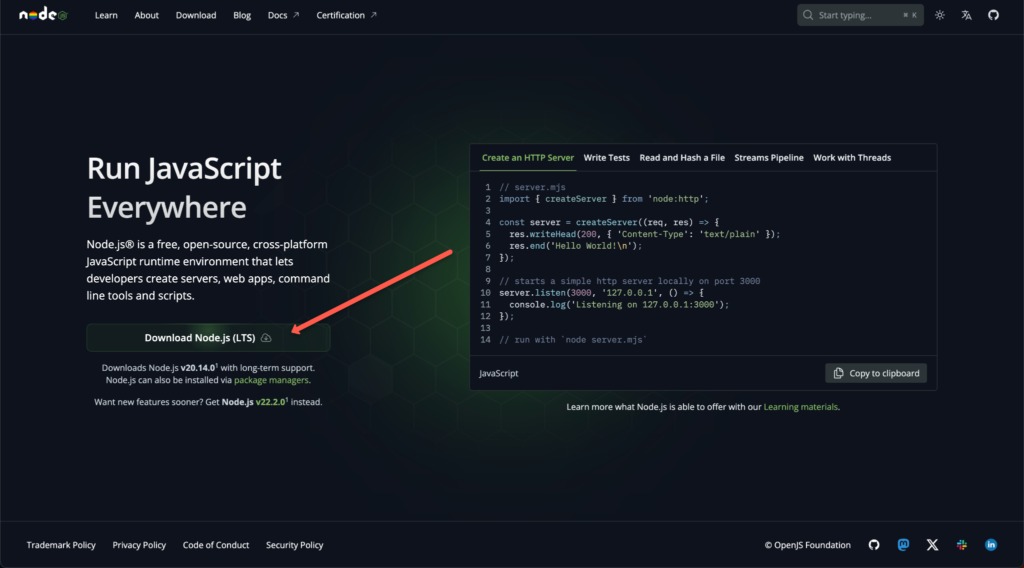
Task: Click code line 'res.end('Hello World!\n');'
Action: coord(575,246)
